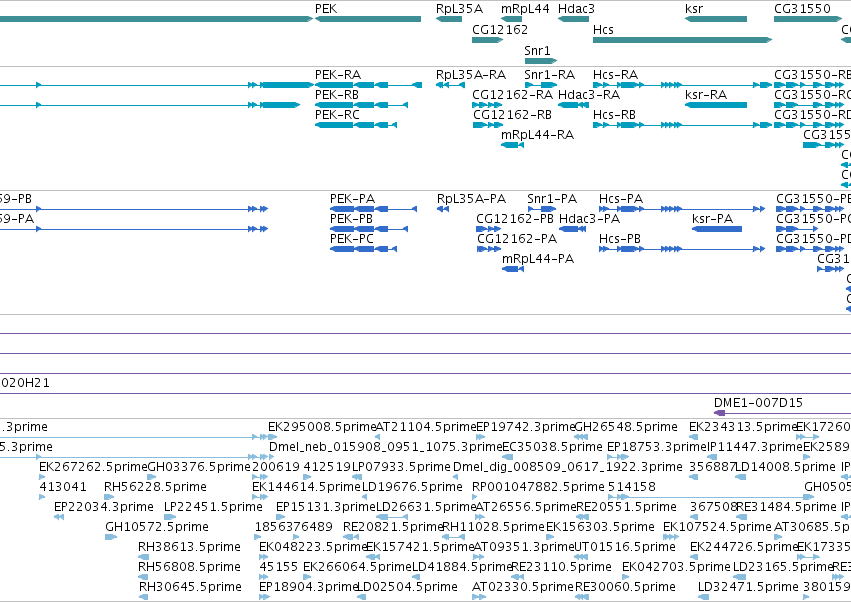Select the LD32471.5prime EST label
851x602 pixels.
(x=748, y=587)
